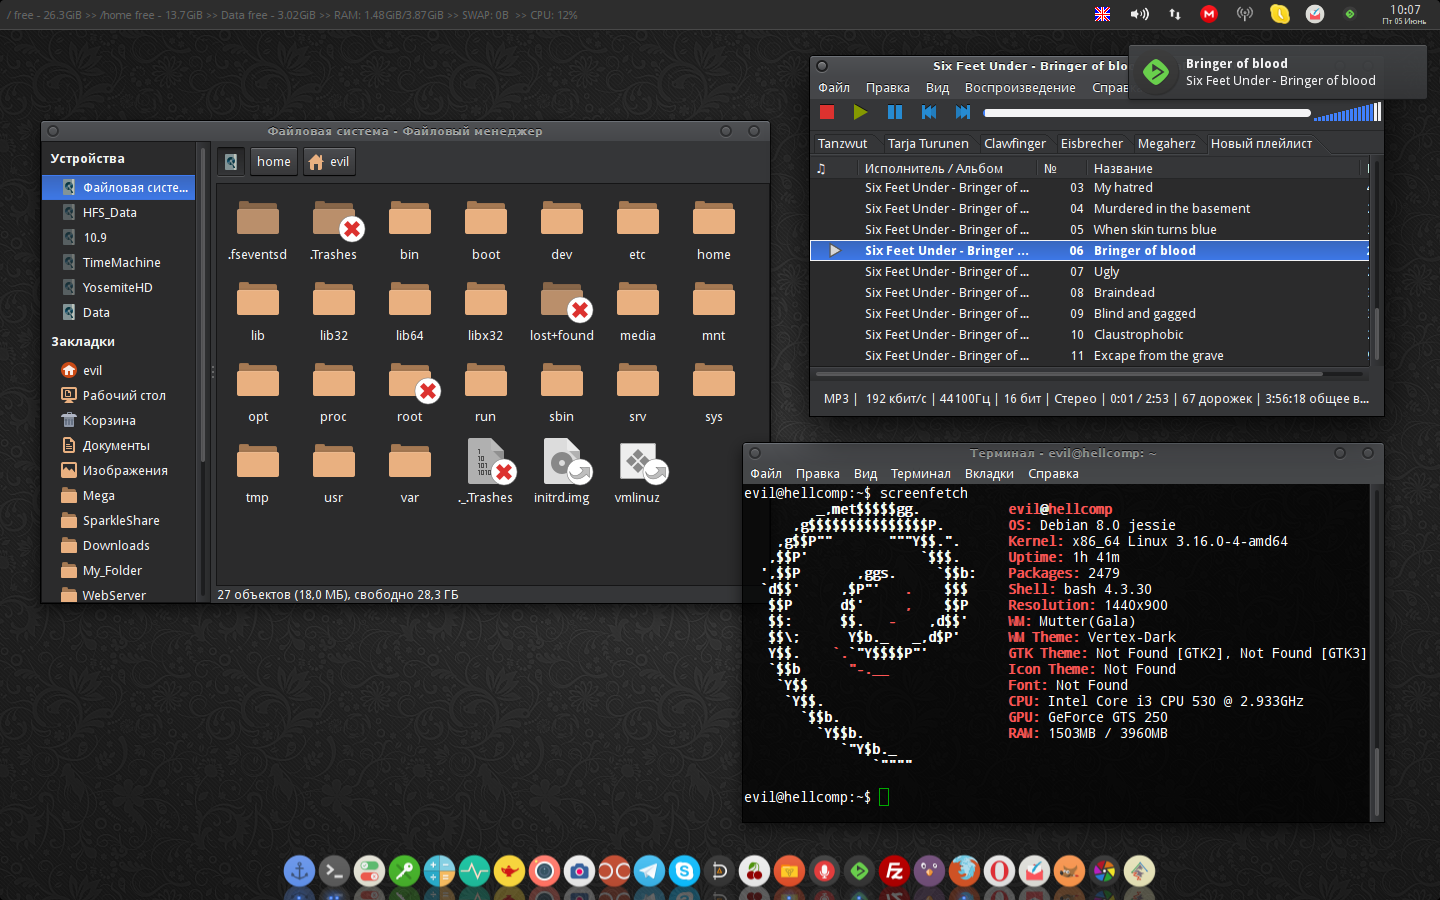Skip to next track in the player

click(963, 112)
